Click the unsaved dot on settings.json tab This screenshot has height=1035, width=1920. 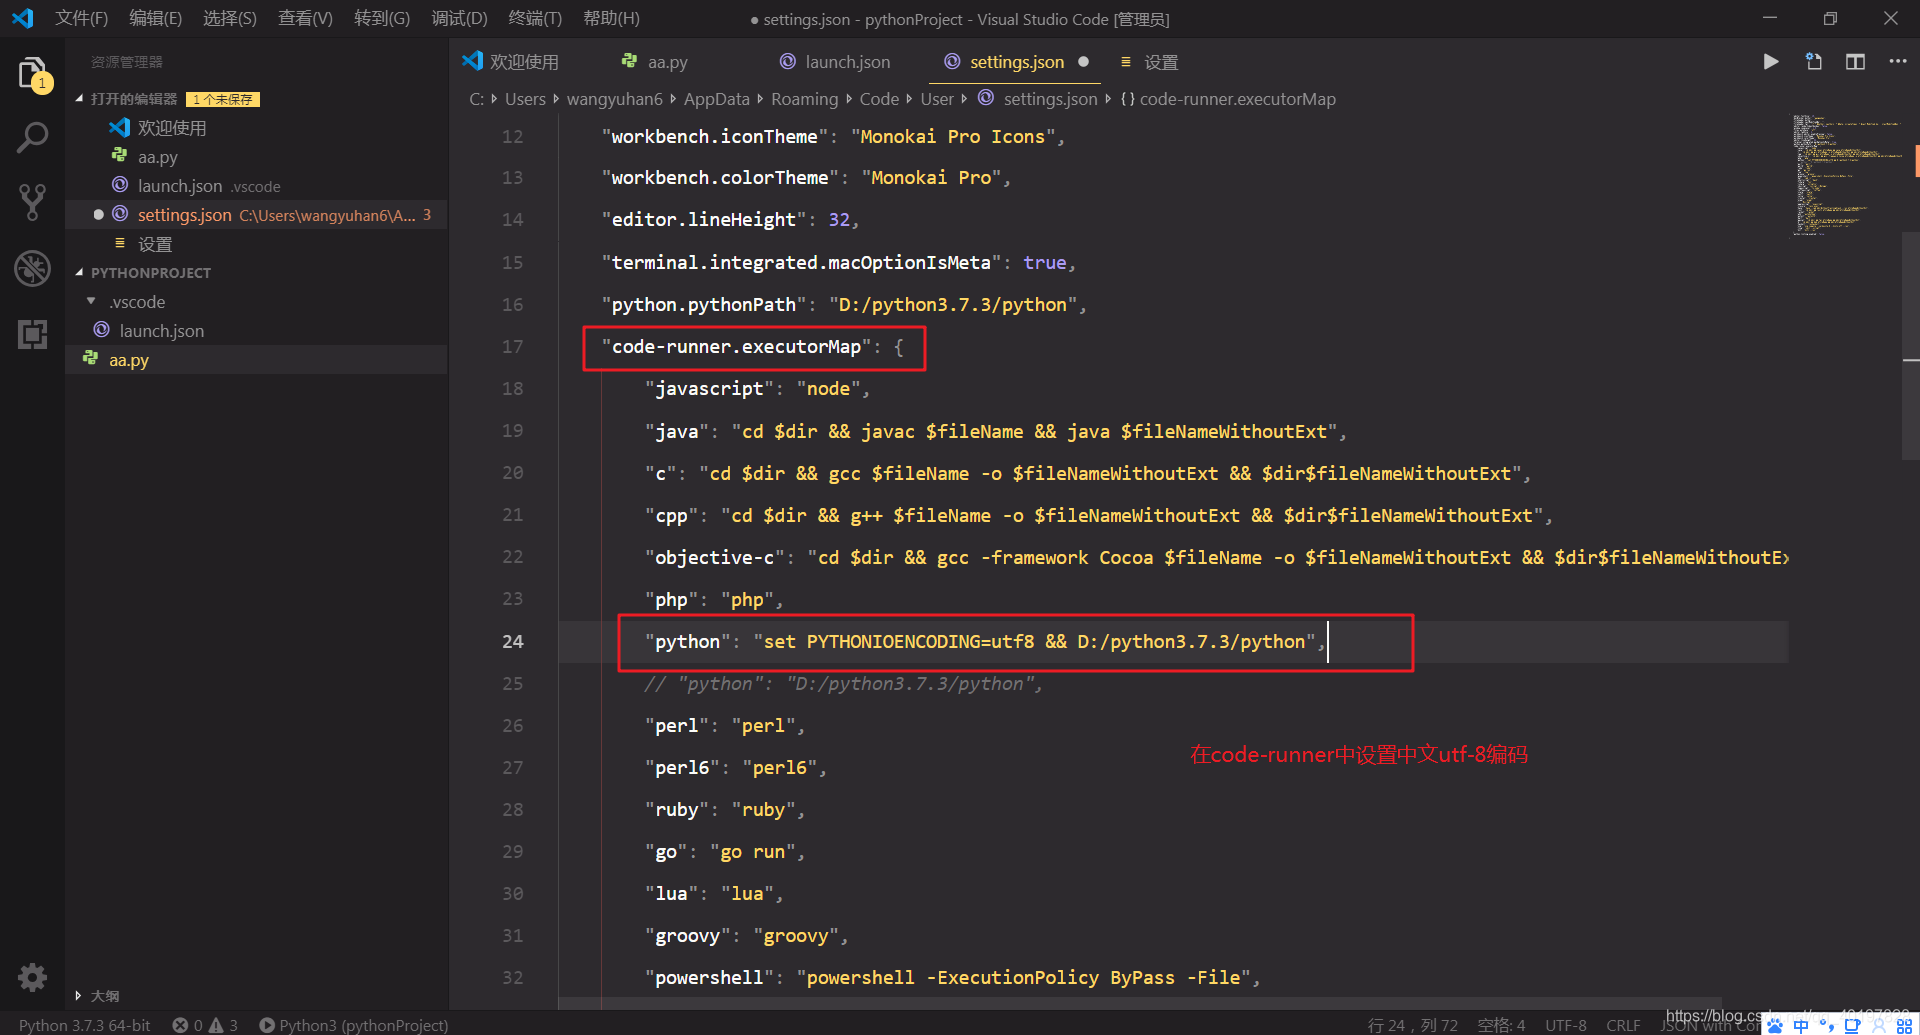pyautogui.click(x=1083, y=62)
